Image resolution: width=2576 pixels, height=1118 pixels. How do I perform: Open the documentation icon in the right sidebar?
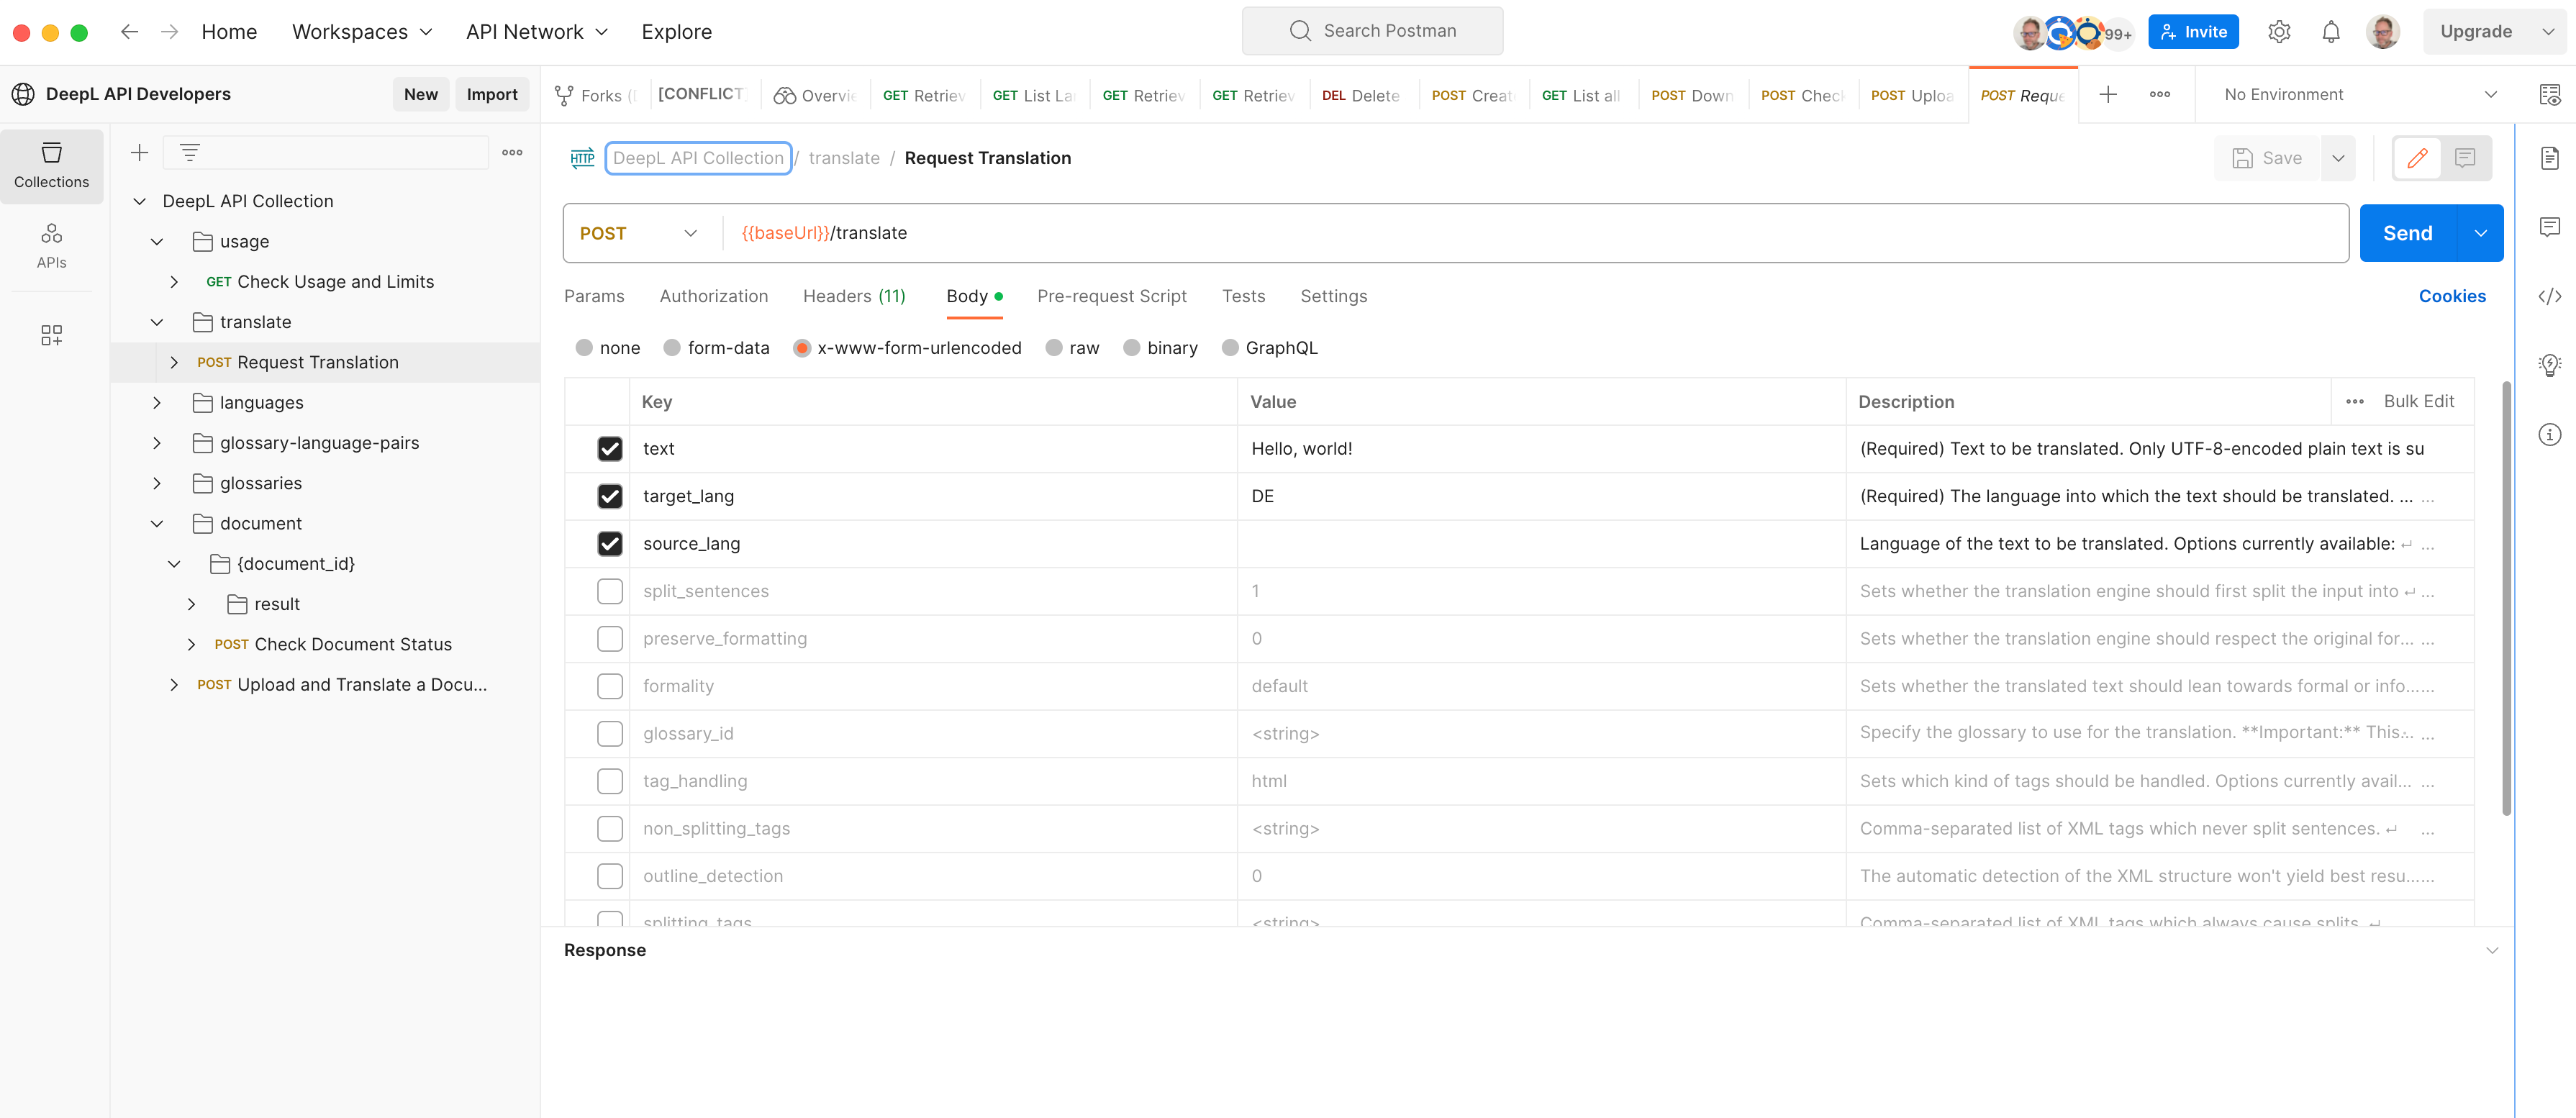[x=2549, y=158]
